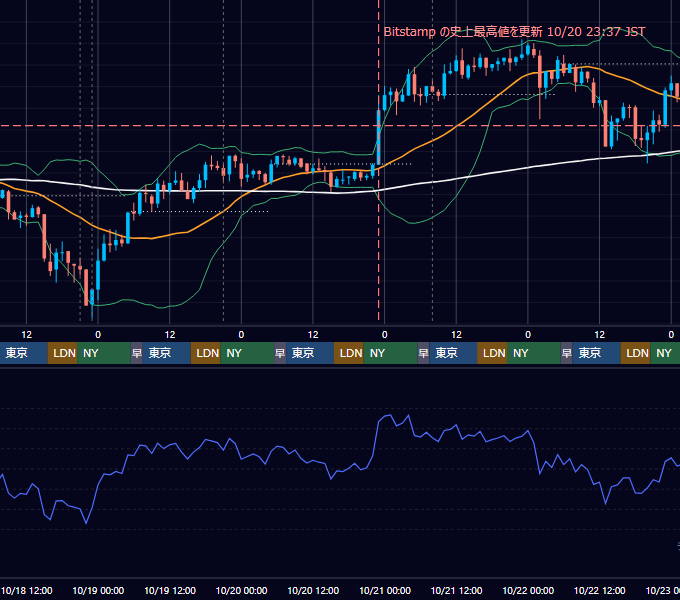Select the 10/21 00:00 time axis label

pyautogui.click(x=385, y=590)
